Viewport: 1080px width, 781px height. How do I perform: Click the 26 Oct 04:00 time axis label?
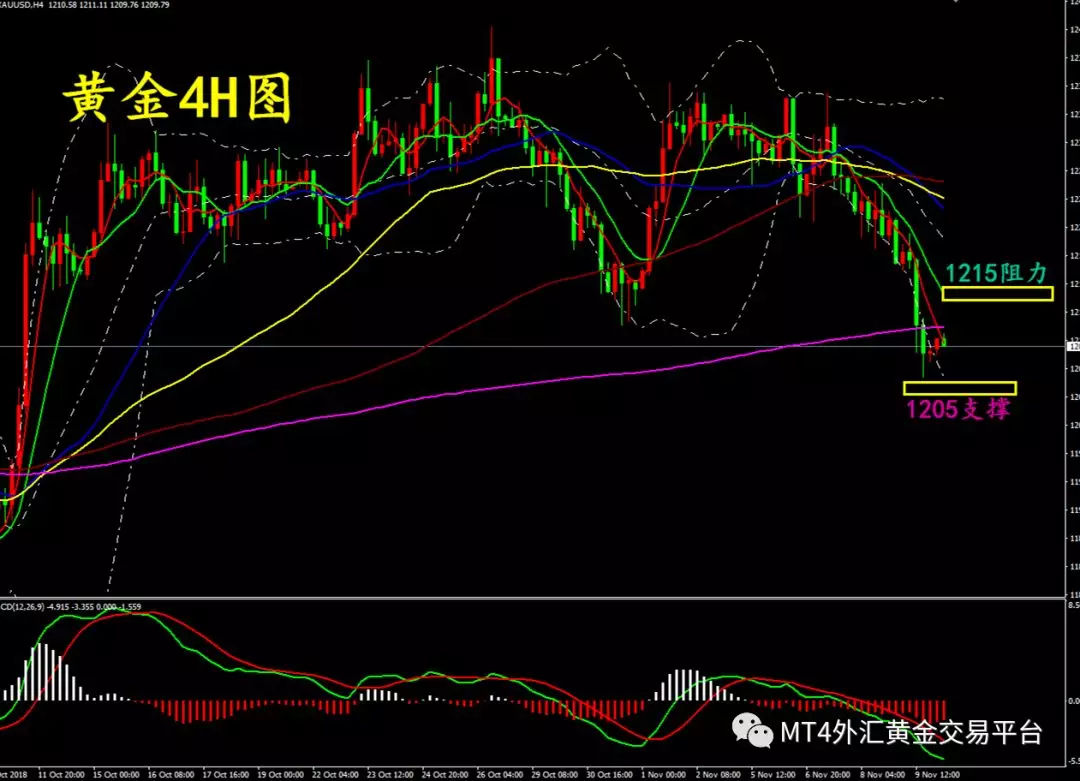point(501,774)
